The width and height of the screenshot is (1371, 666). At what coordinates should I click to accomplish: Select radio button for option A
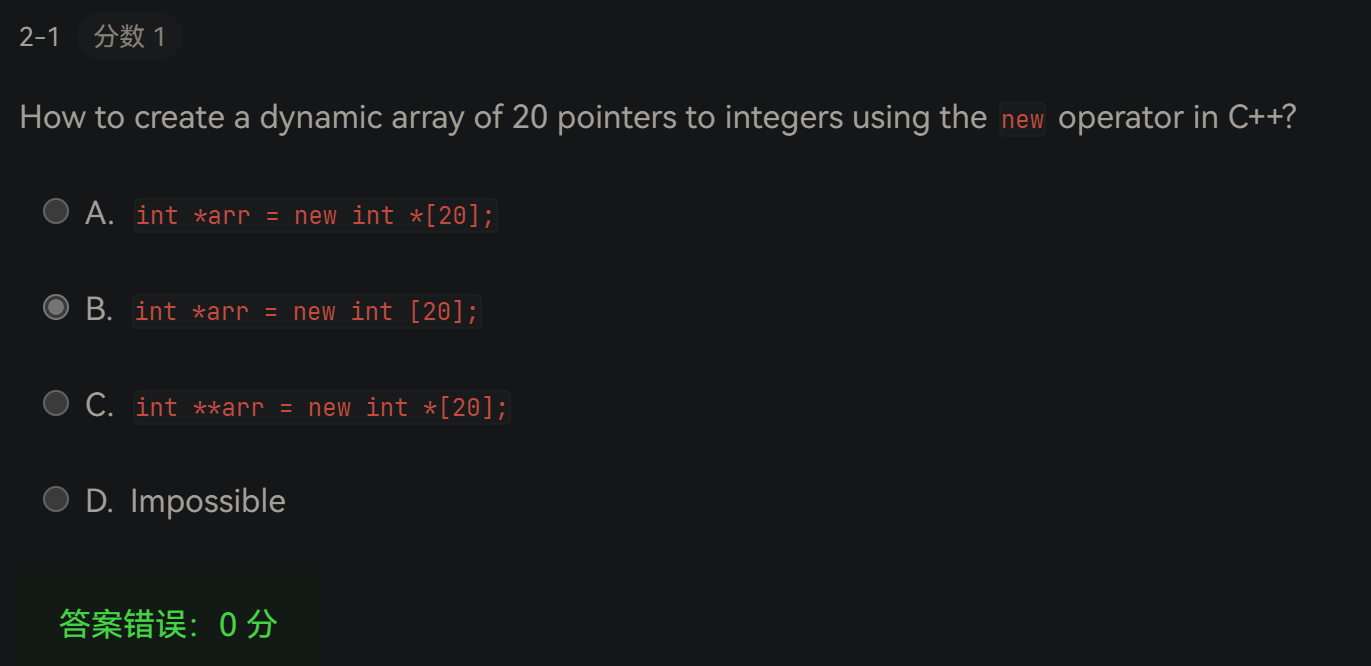(x=56, y=211)
